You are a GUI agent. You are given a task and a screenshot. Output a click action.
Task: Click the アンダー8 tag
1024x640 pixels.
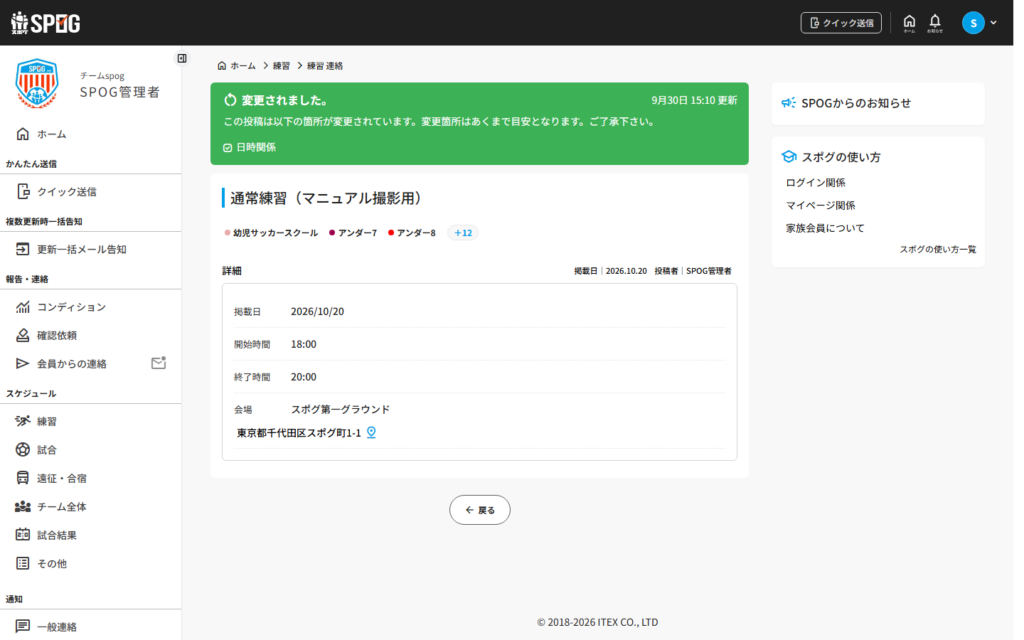tap(412, 232)
